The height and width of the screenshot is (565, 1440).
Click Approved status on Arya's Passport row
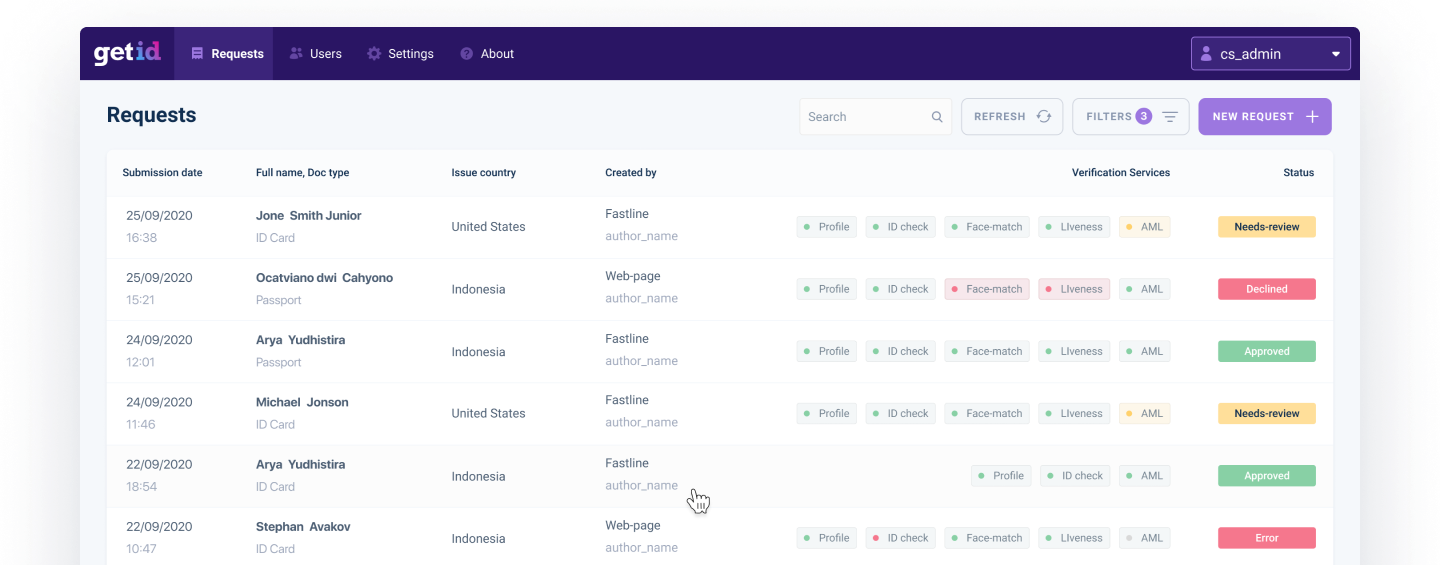point(1266,351)
